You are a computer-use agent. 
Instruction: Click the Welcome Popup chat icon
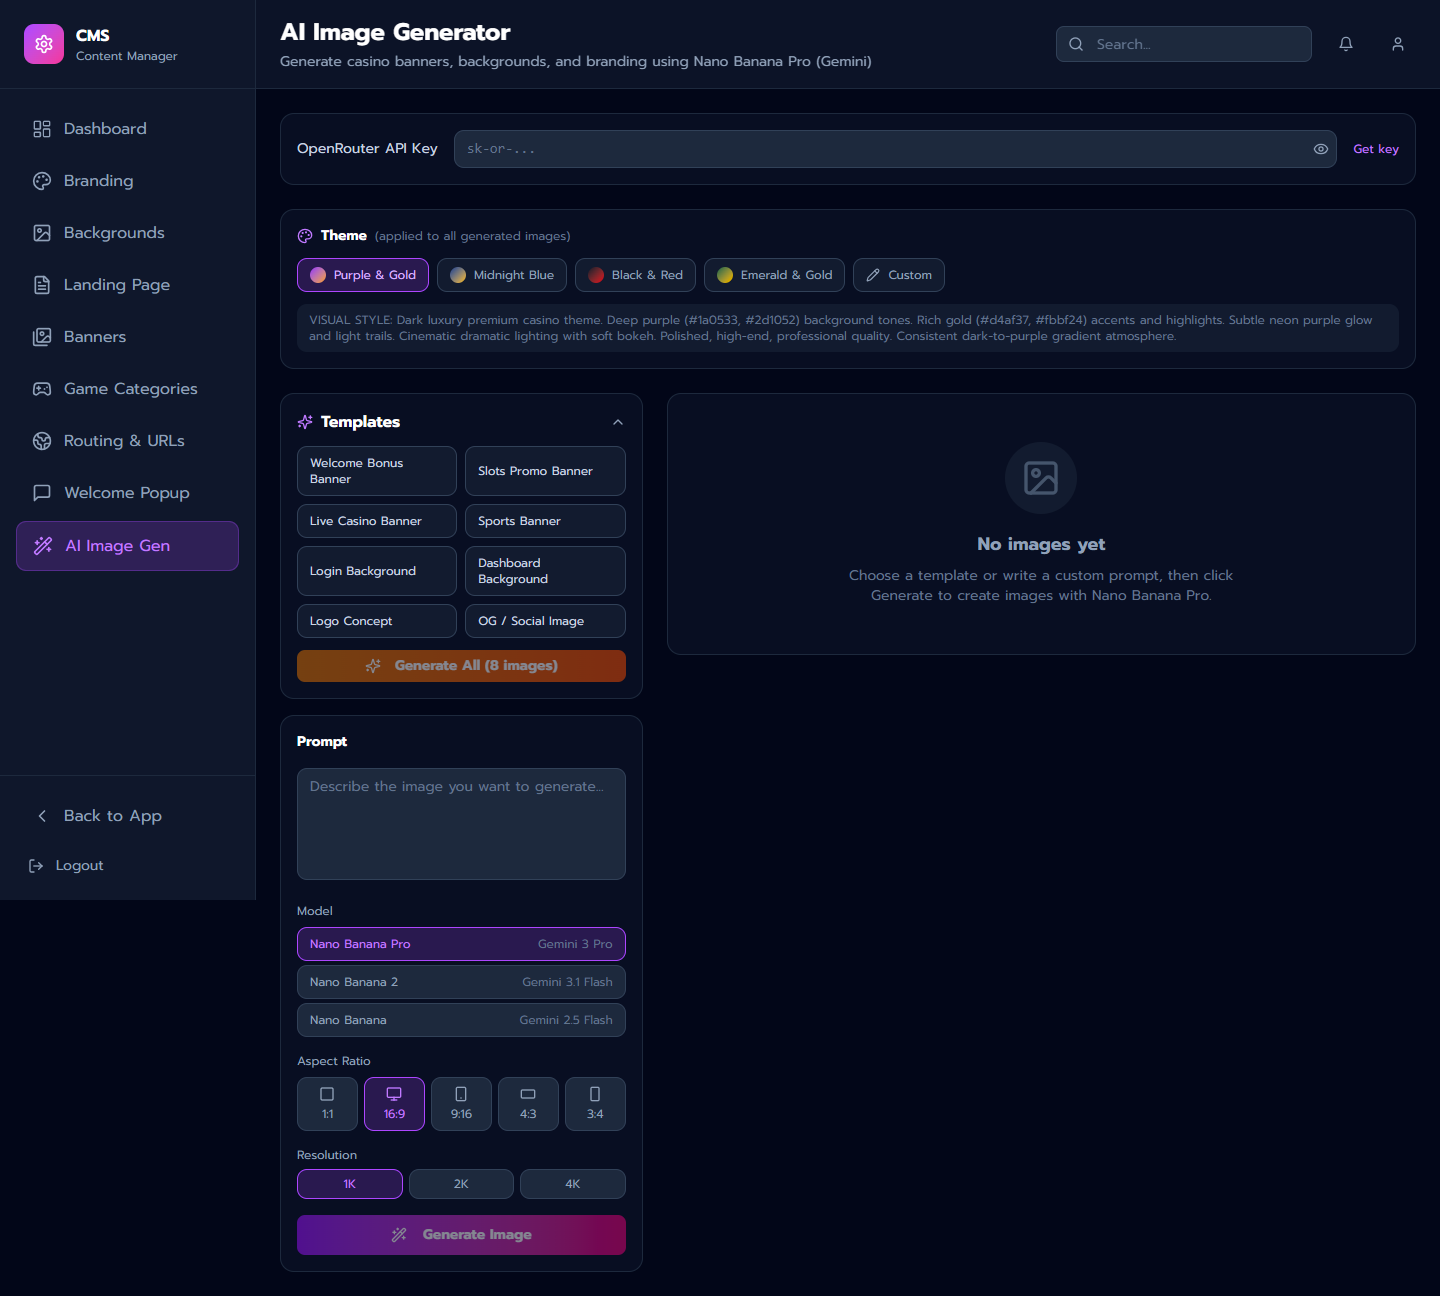click(x=42, y=493)
